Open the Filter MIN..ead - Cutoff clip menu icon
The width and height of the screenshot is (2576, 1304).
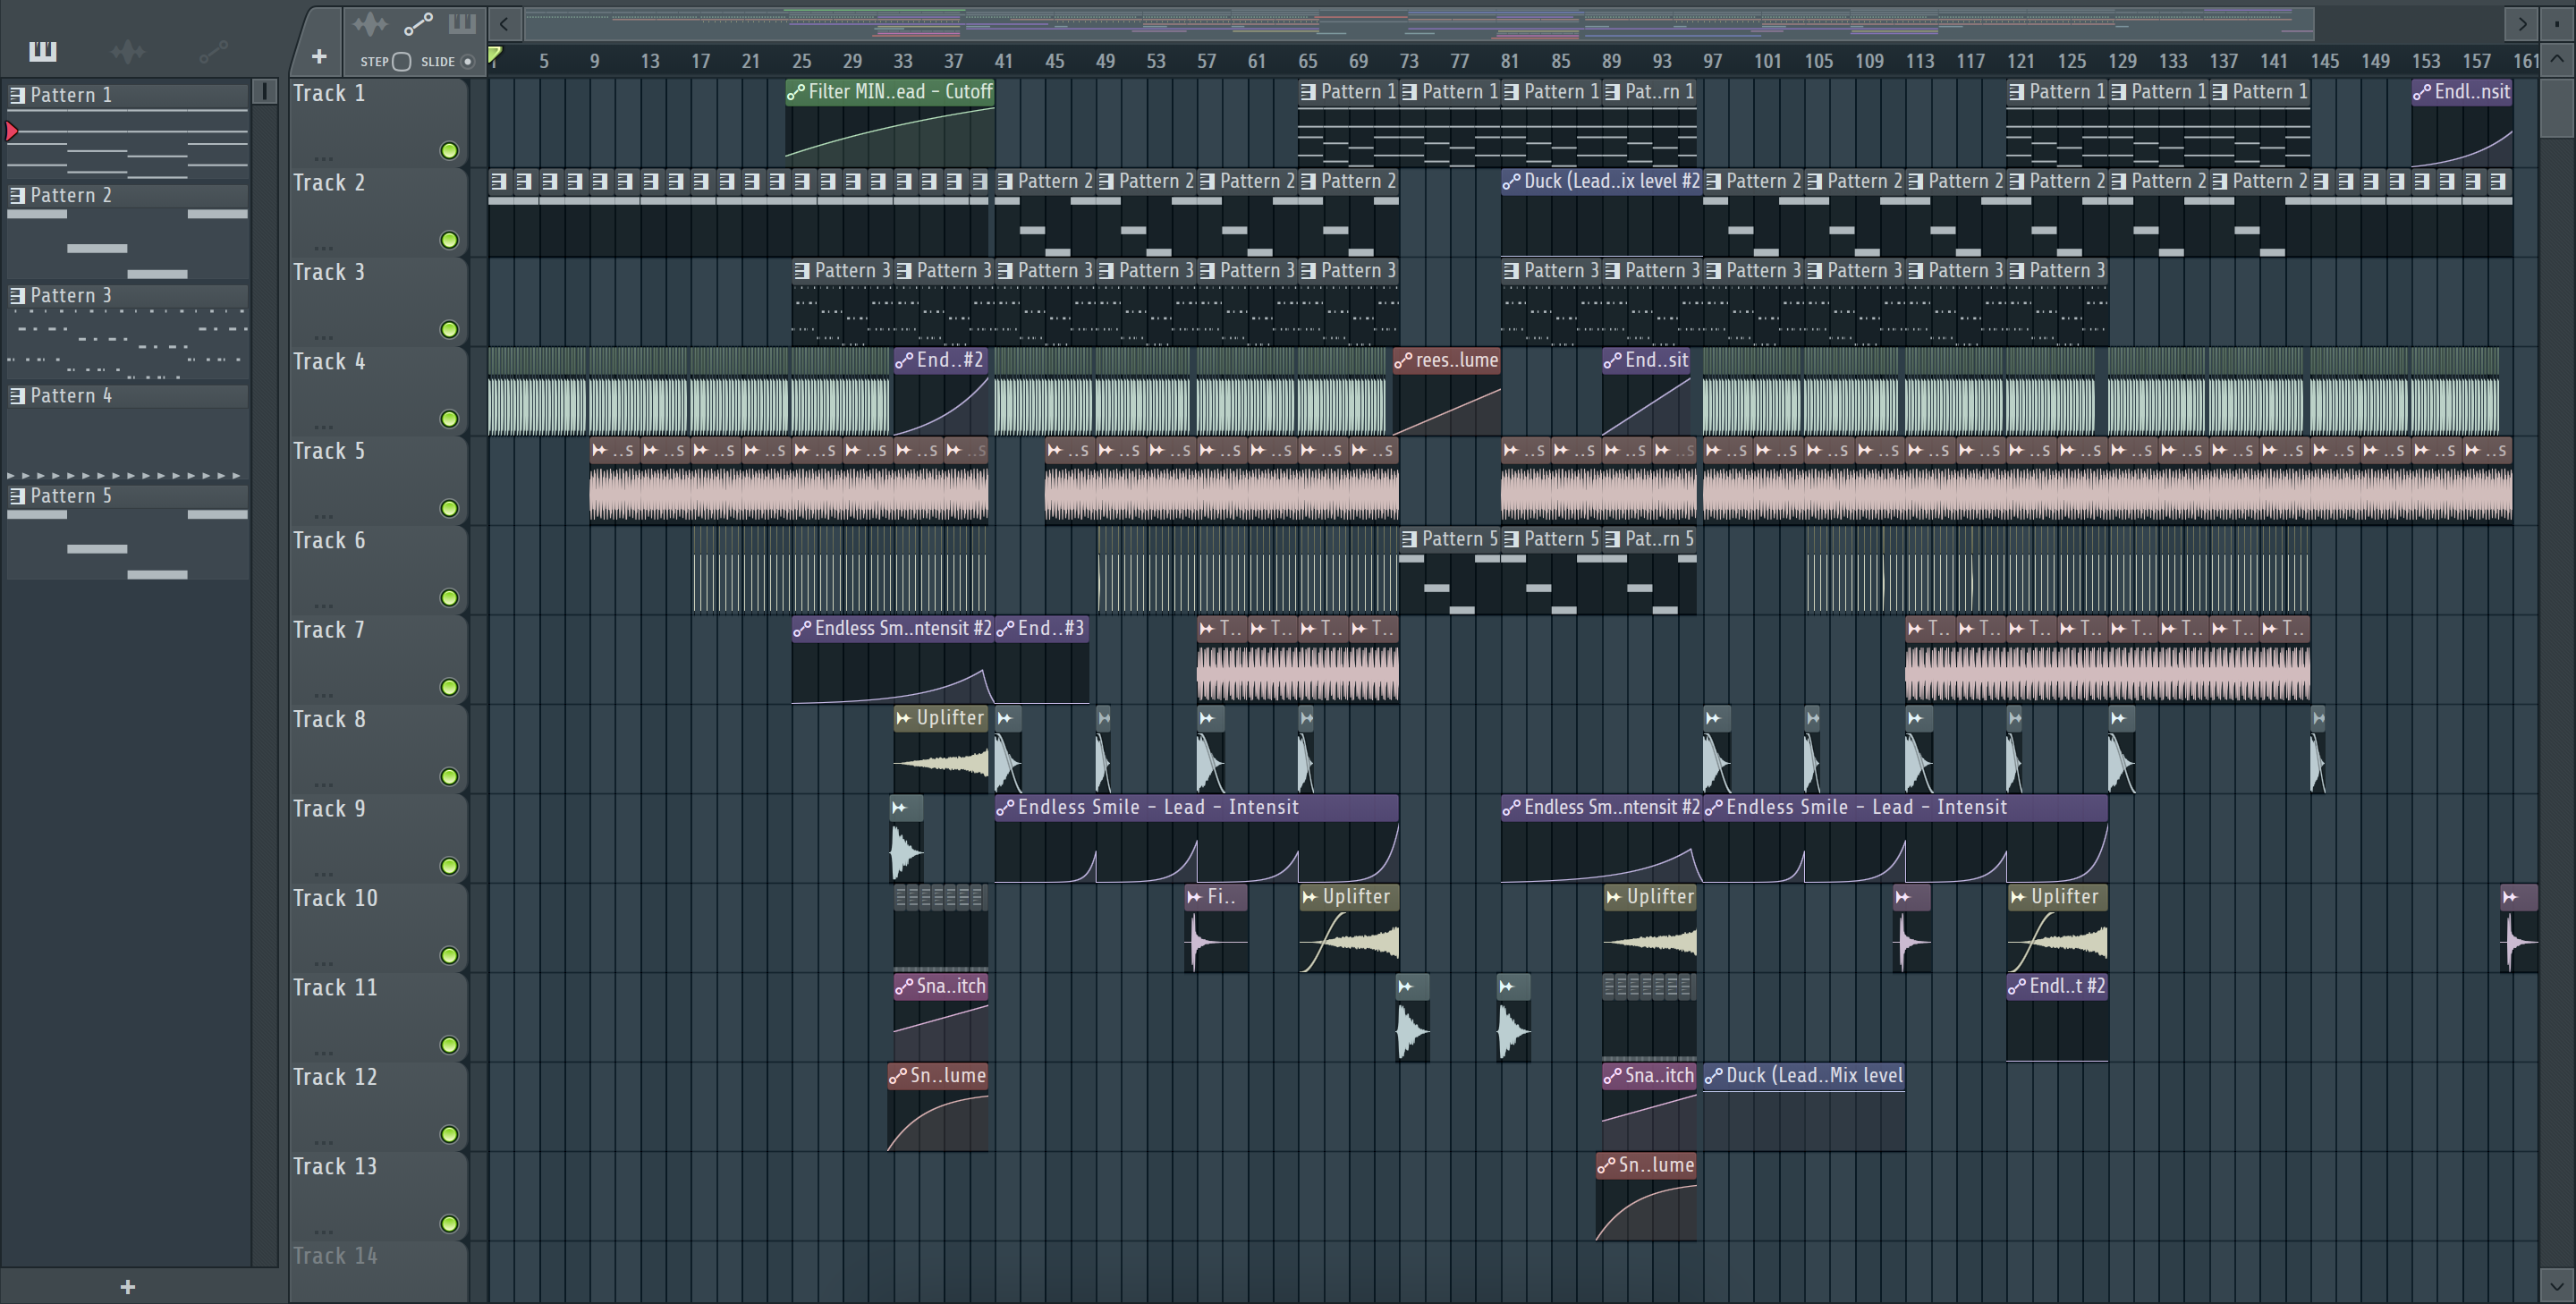point(796,92)
